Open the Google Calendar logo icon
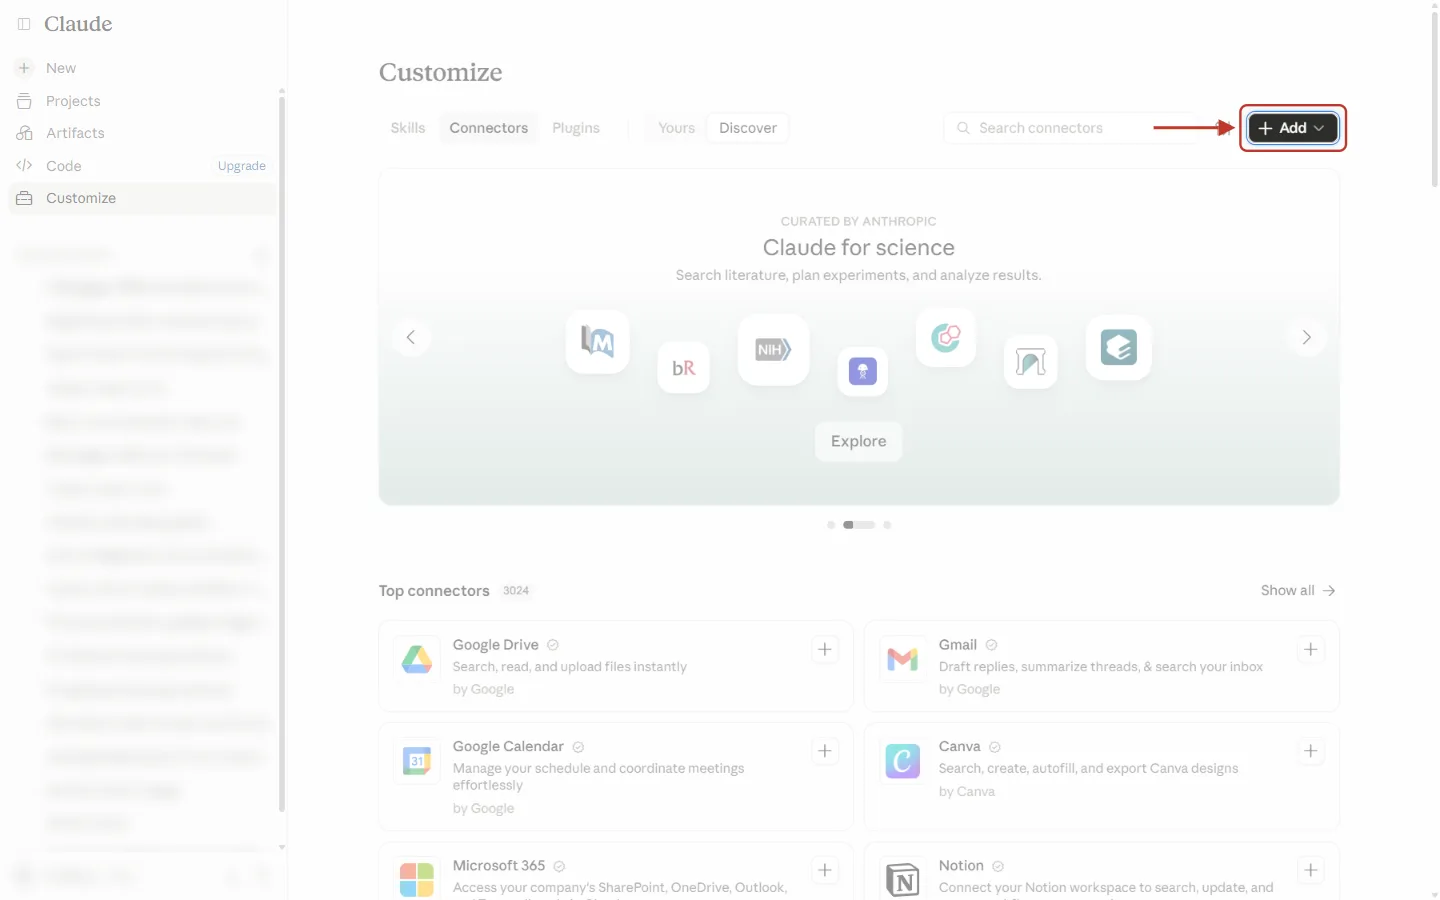The height and width of the screenshot is (900, 1440). point(417,761)
